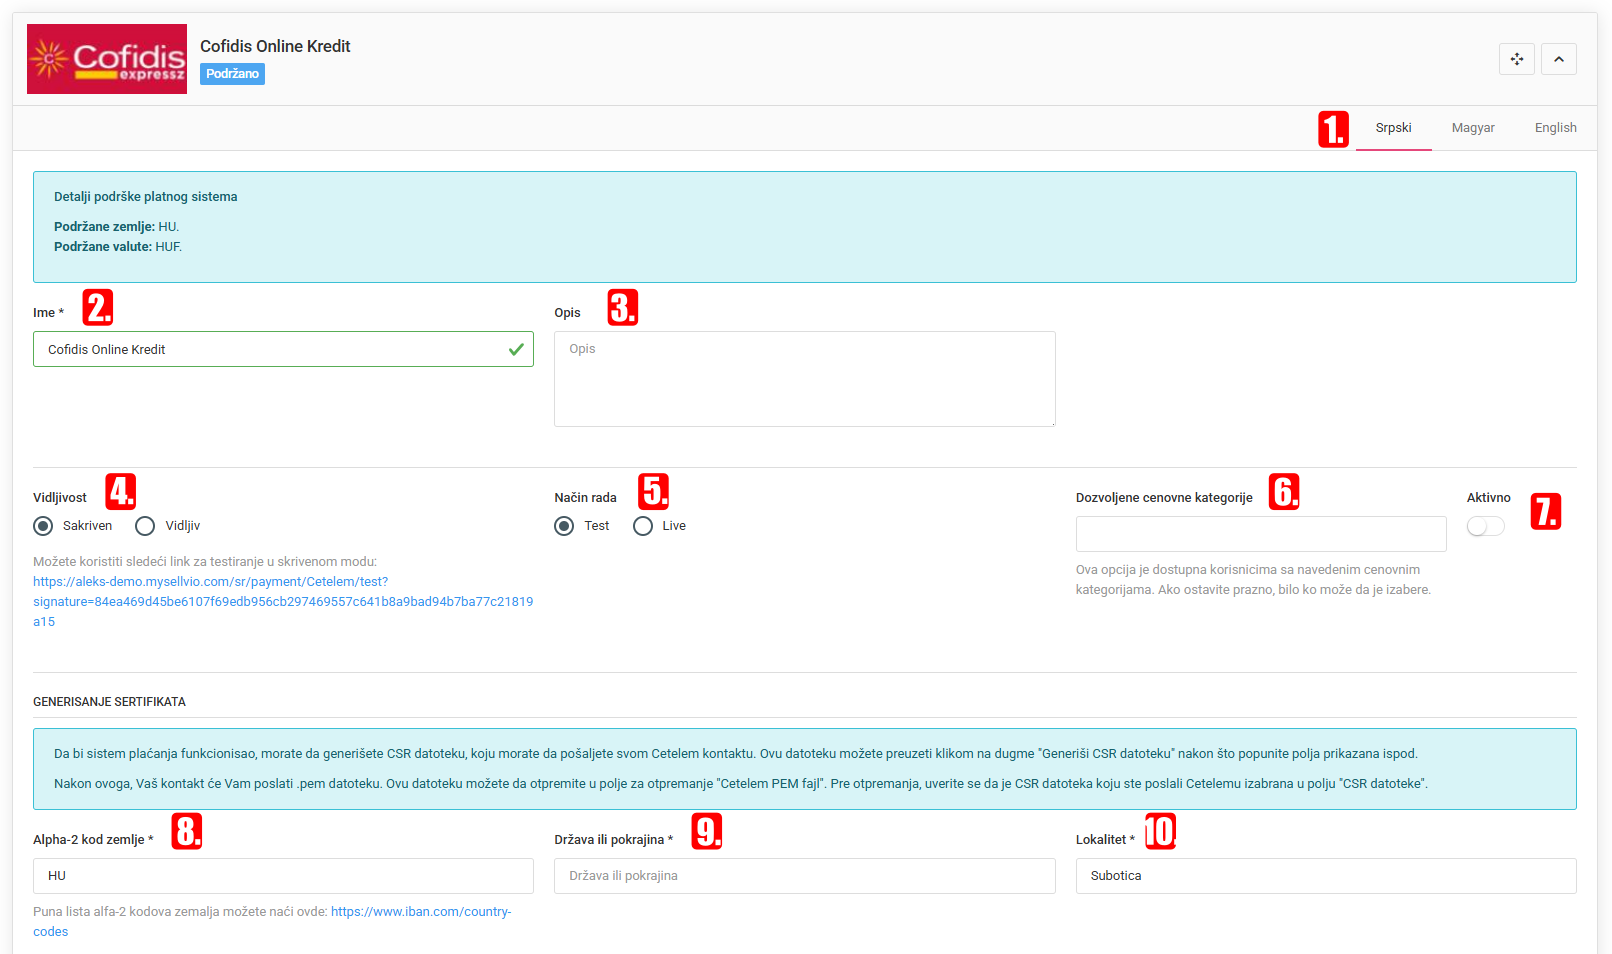Click the Lokalitet field containing Subotica
The width and height of the screenshot is (1612, 954).
pyautogui.click(x=1325, y=876)
